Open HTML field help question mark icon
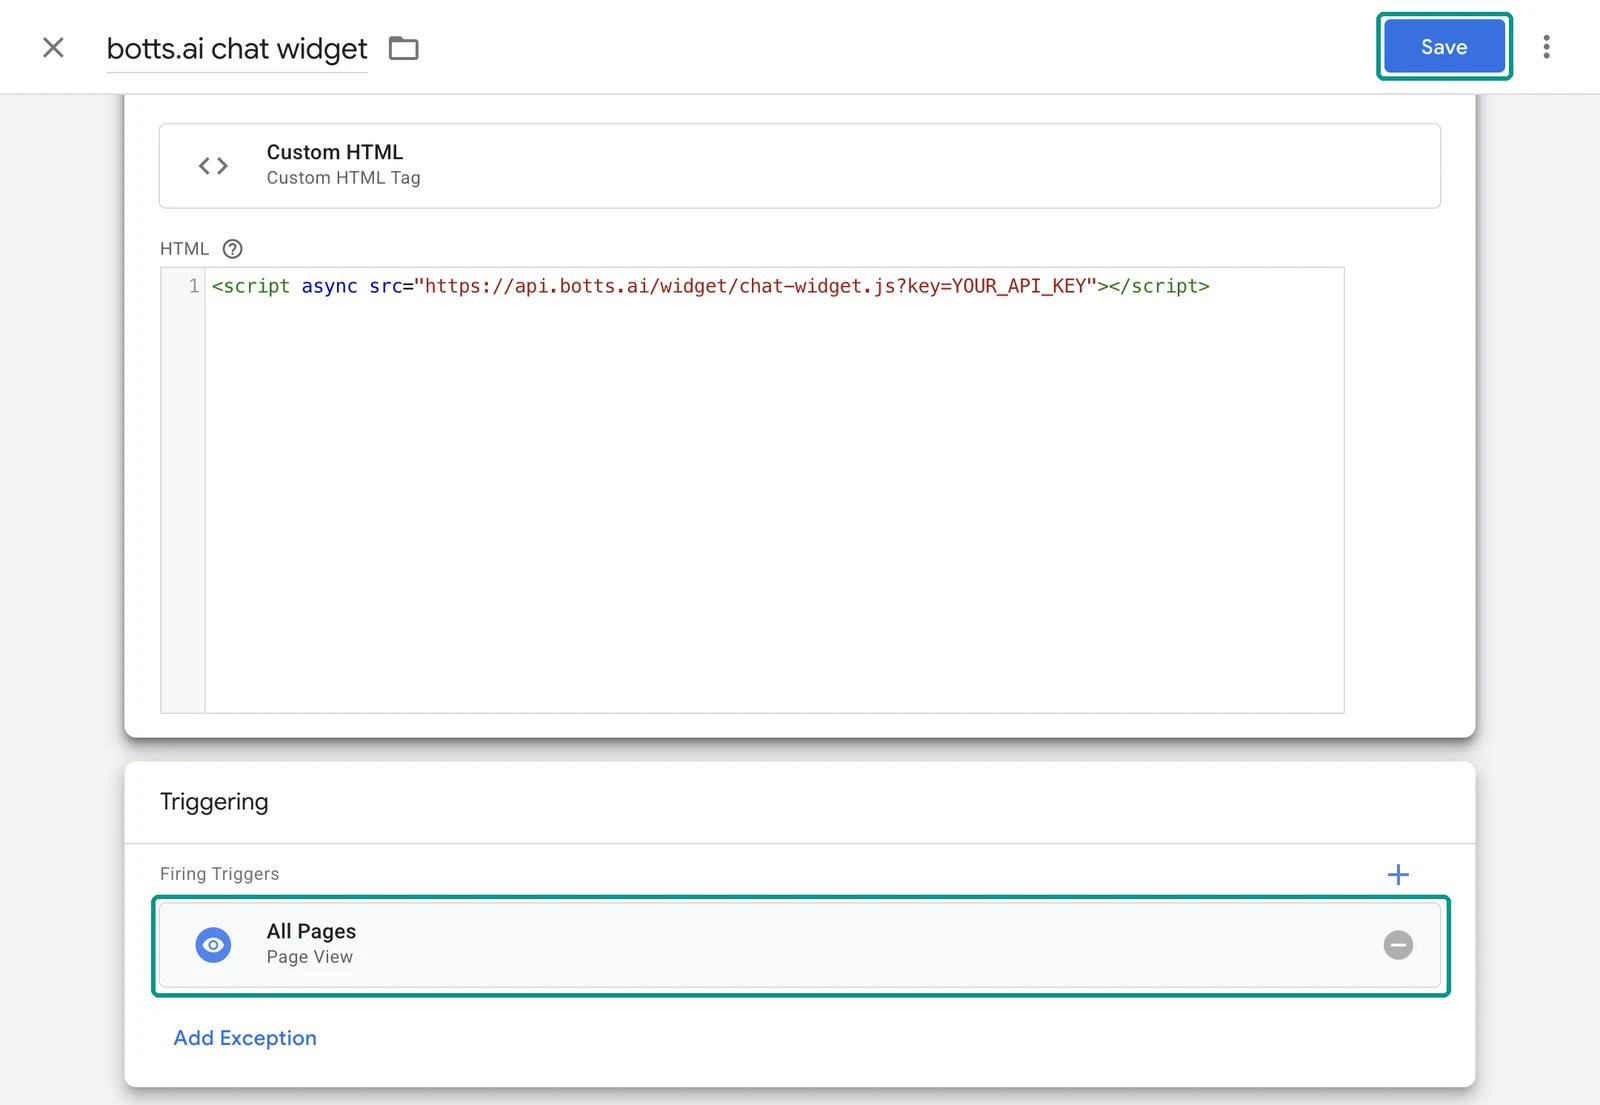This screenshot has width=1600, height=1105. (x=233, y=249)
